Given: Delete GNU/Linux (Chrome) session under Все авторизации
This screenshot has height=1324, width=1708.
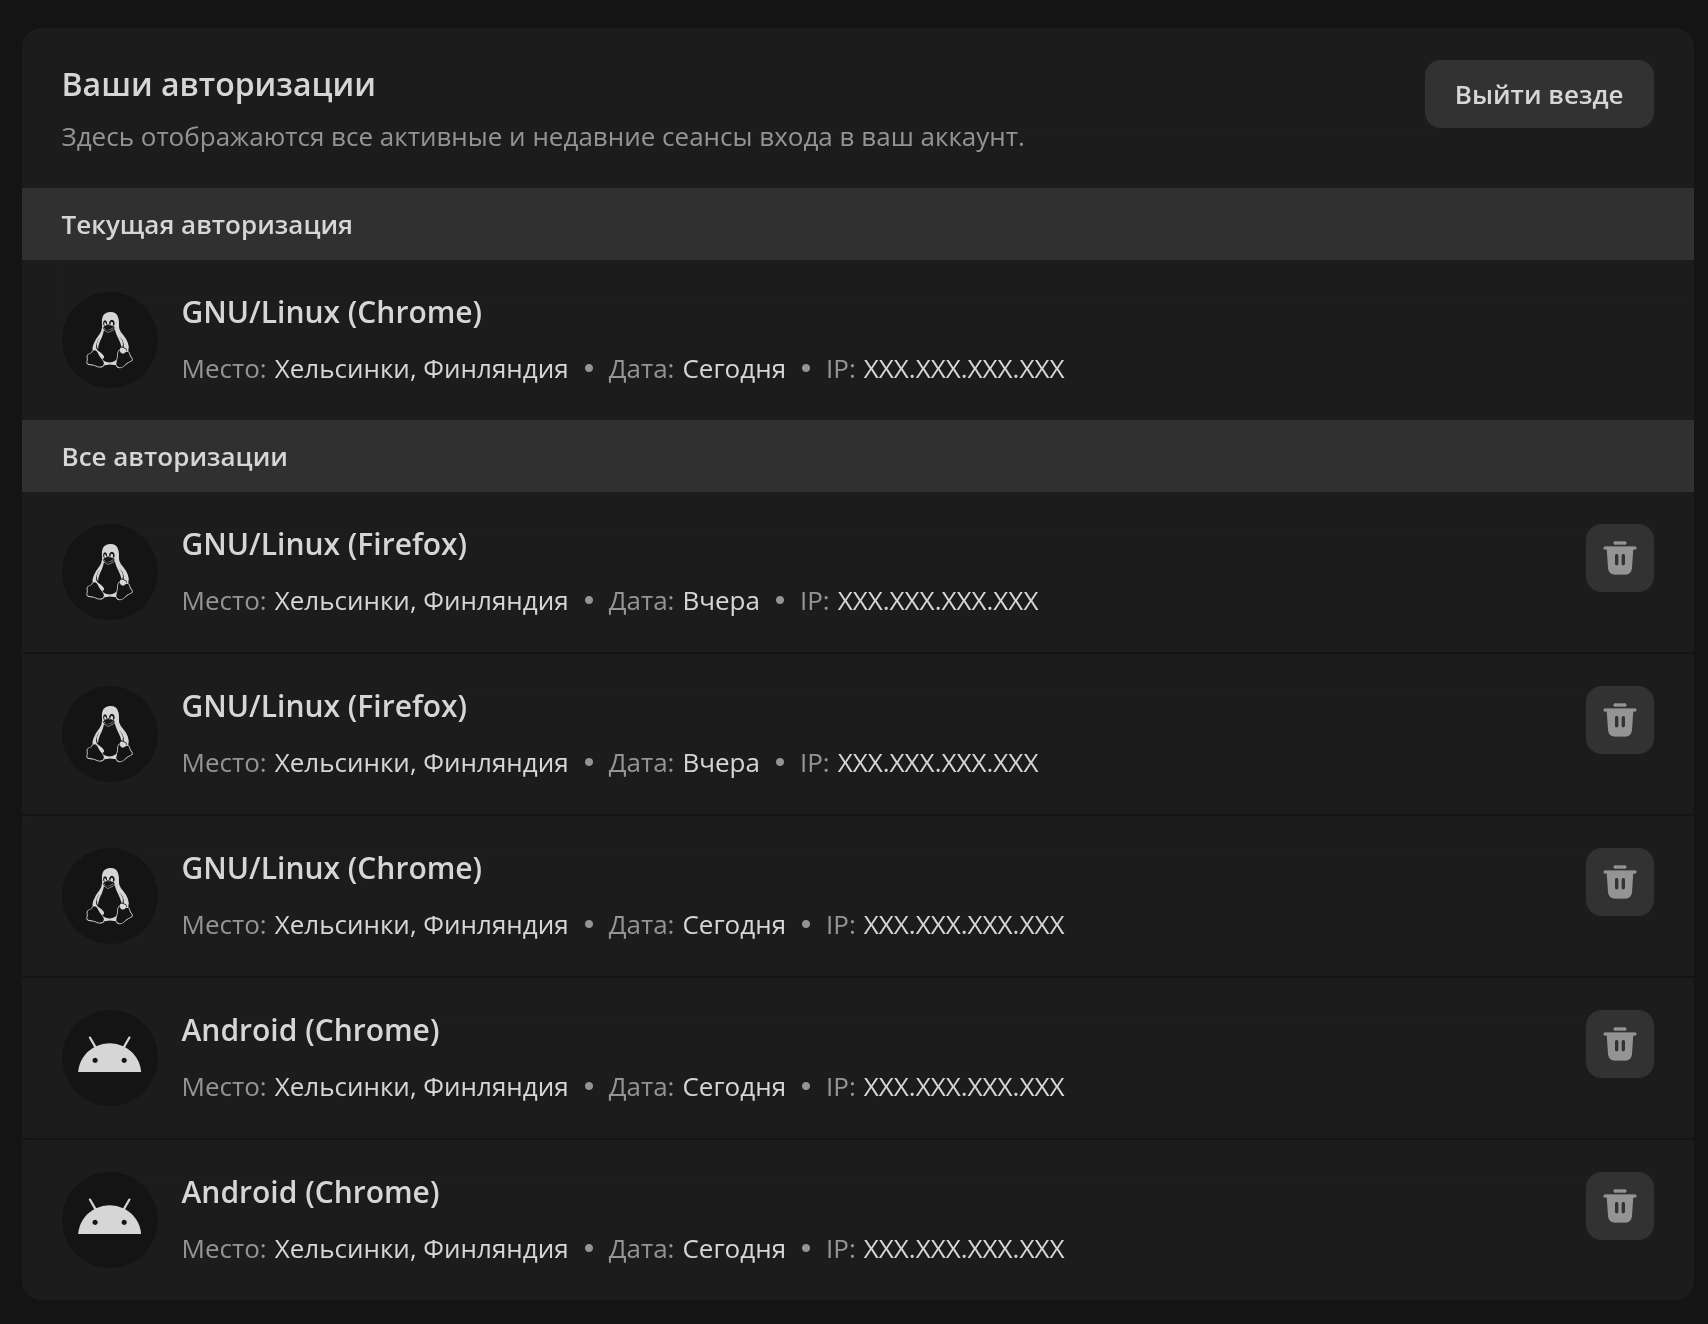Looking at the screenshot, I should pos(1619,882).
